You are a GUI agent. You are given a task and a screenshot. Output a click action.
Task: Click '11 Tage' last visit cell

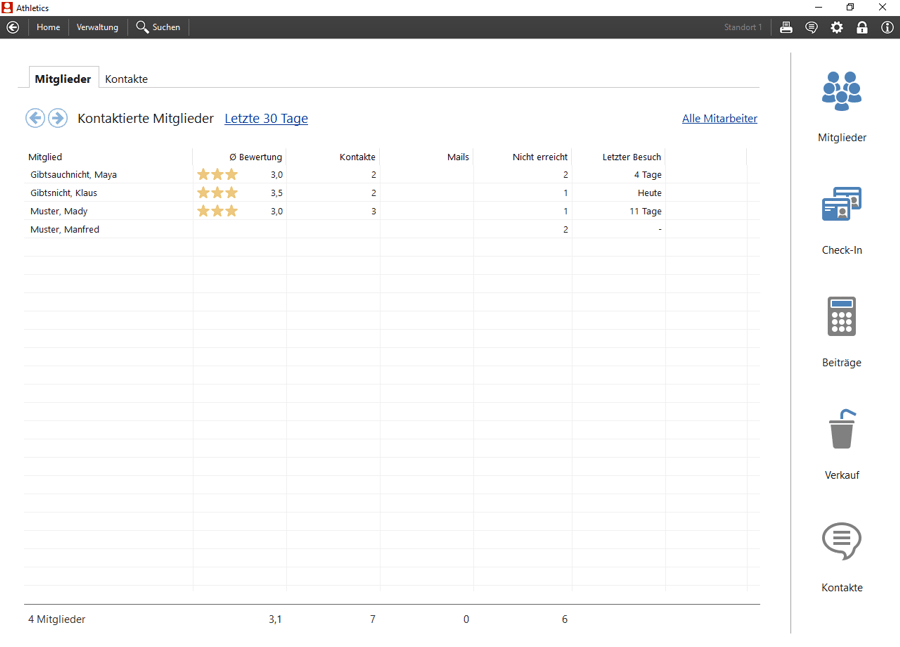[645, 211]
